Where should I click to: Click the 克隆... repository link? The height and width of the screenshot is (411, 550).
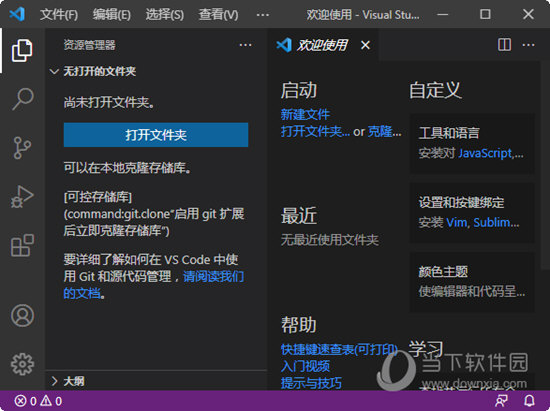pos(384,132)
